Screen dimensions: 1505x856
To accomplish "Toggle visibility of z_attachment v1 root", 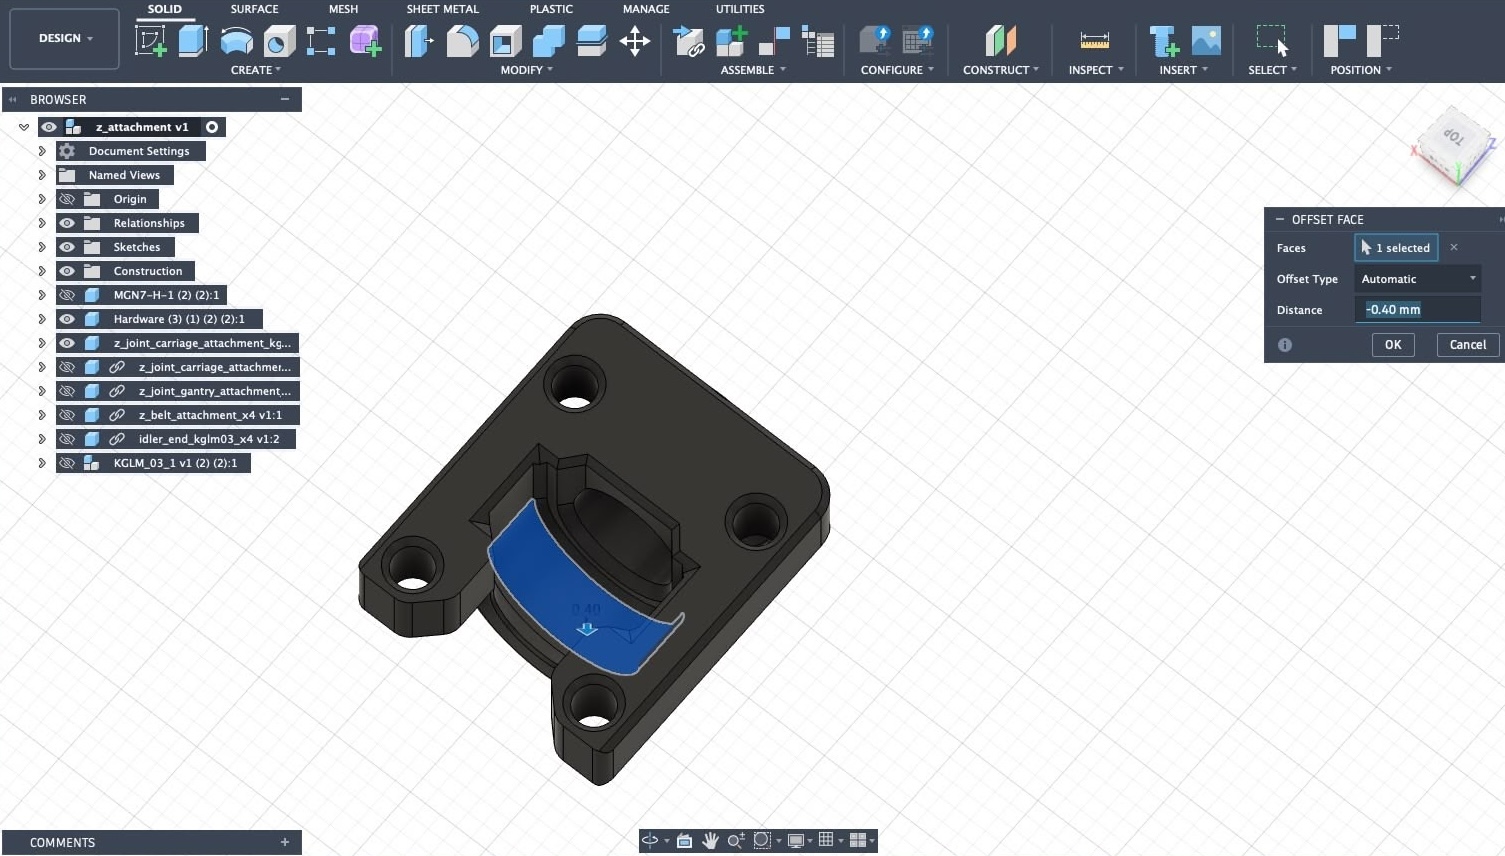I will (x=49, y=127).
